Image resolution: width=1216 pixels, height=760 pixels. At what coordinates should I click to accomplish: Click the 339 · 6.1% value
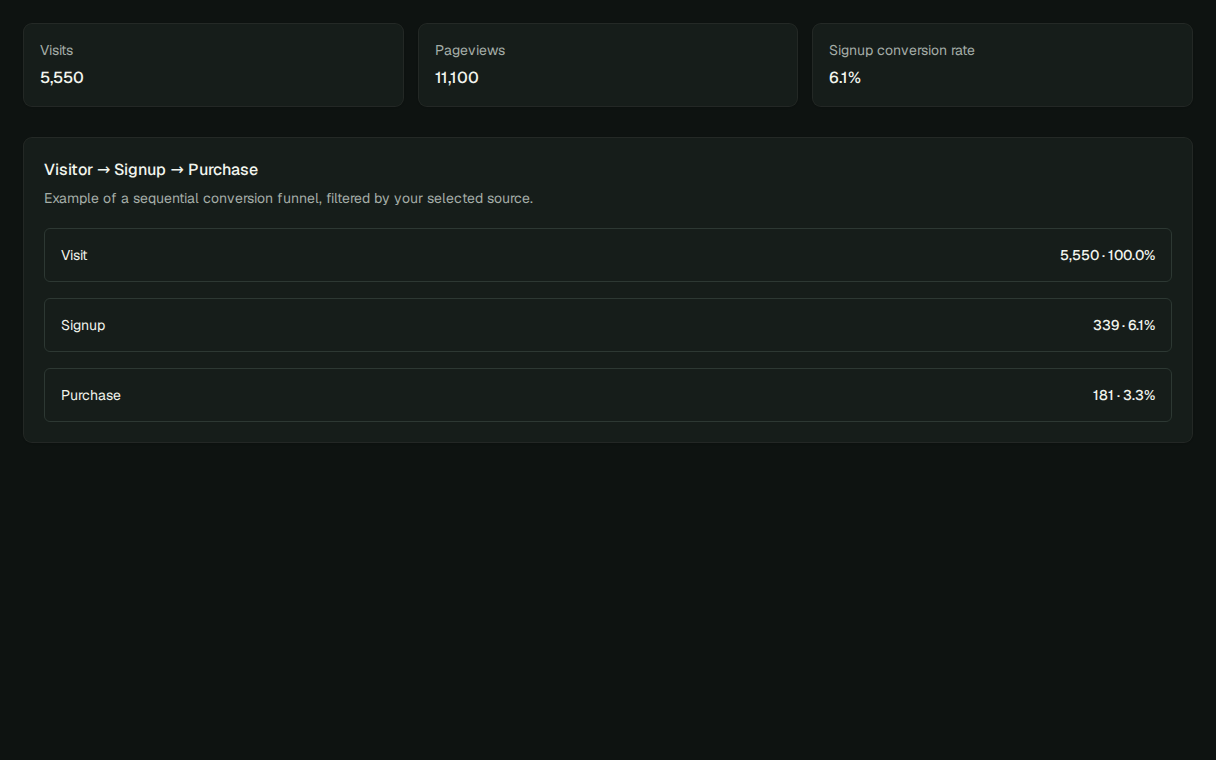tap(1124, 325)
